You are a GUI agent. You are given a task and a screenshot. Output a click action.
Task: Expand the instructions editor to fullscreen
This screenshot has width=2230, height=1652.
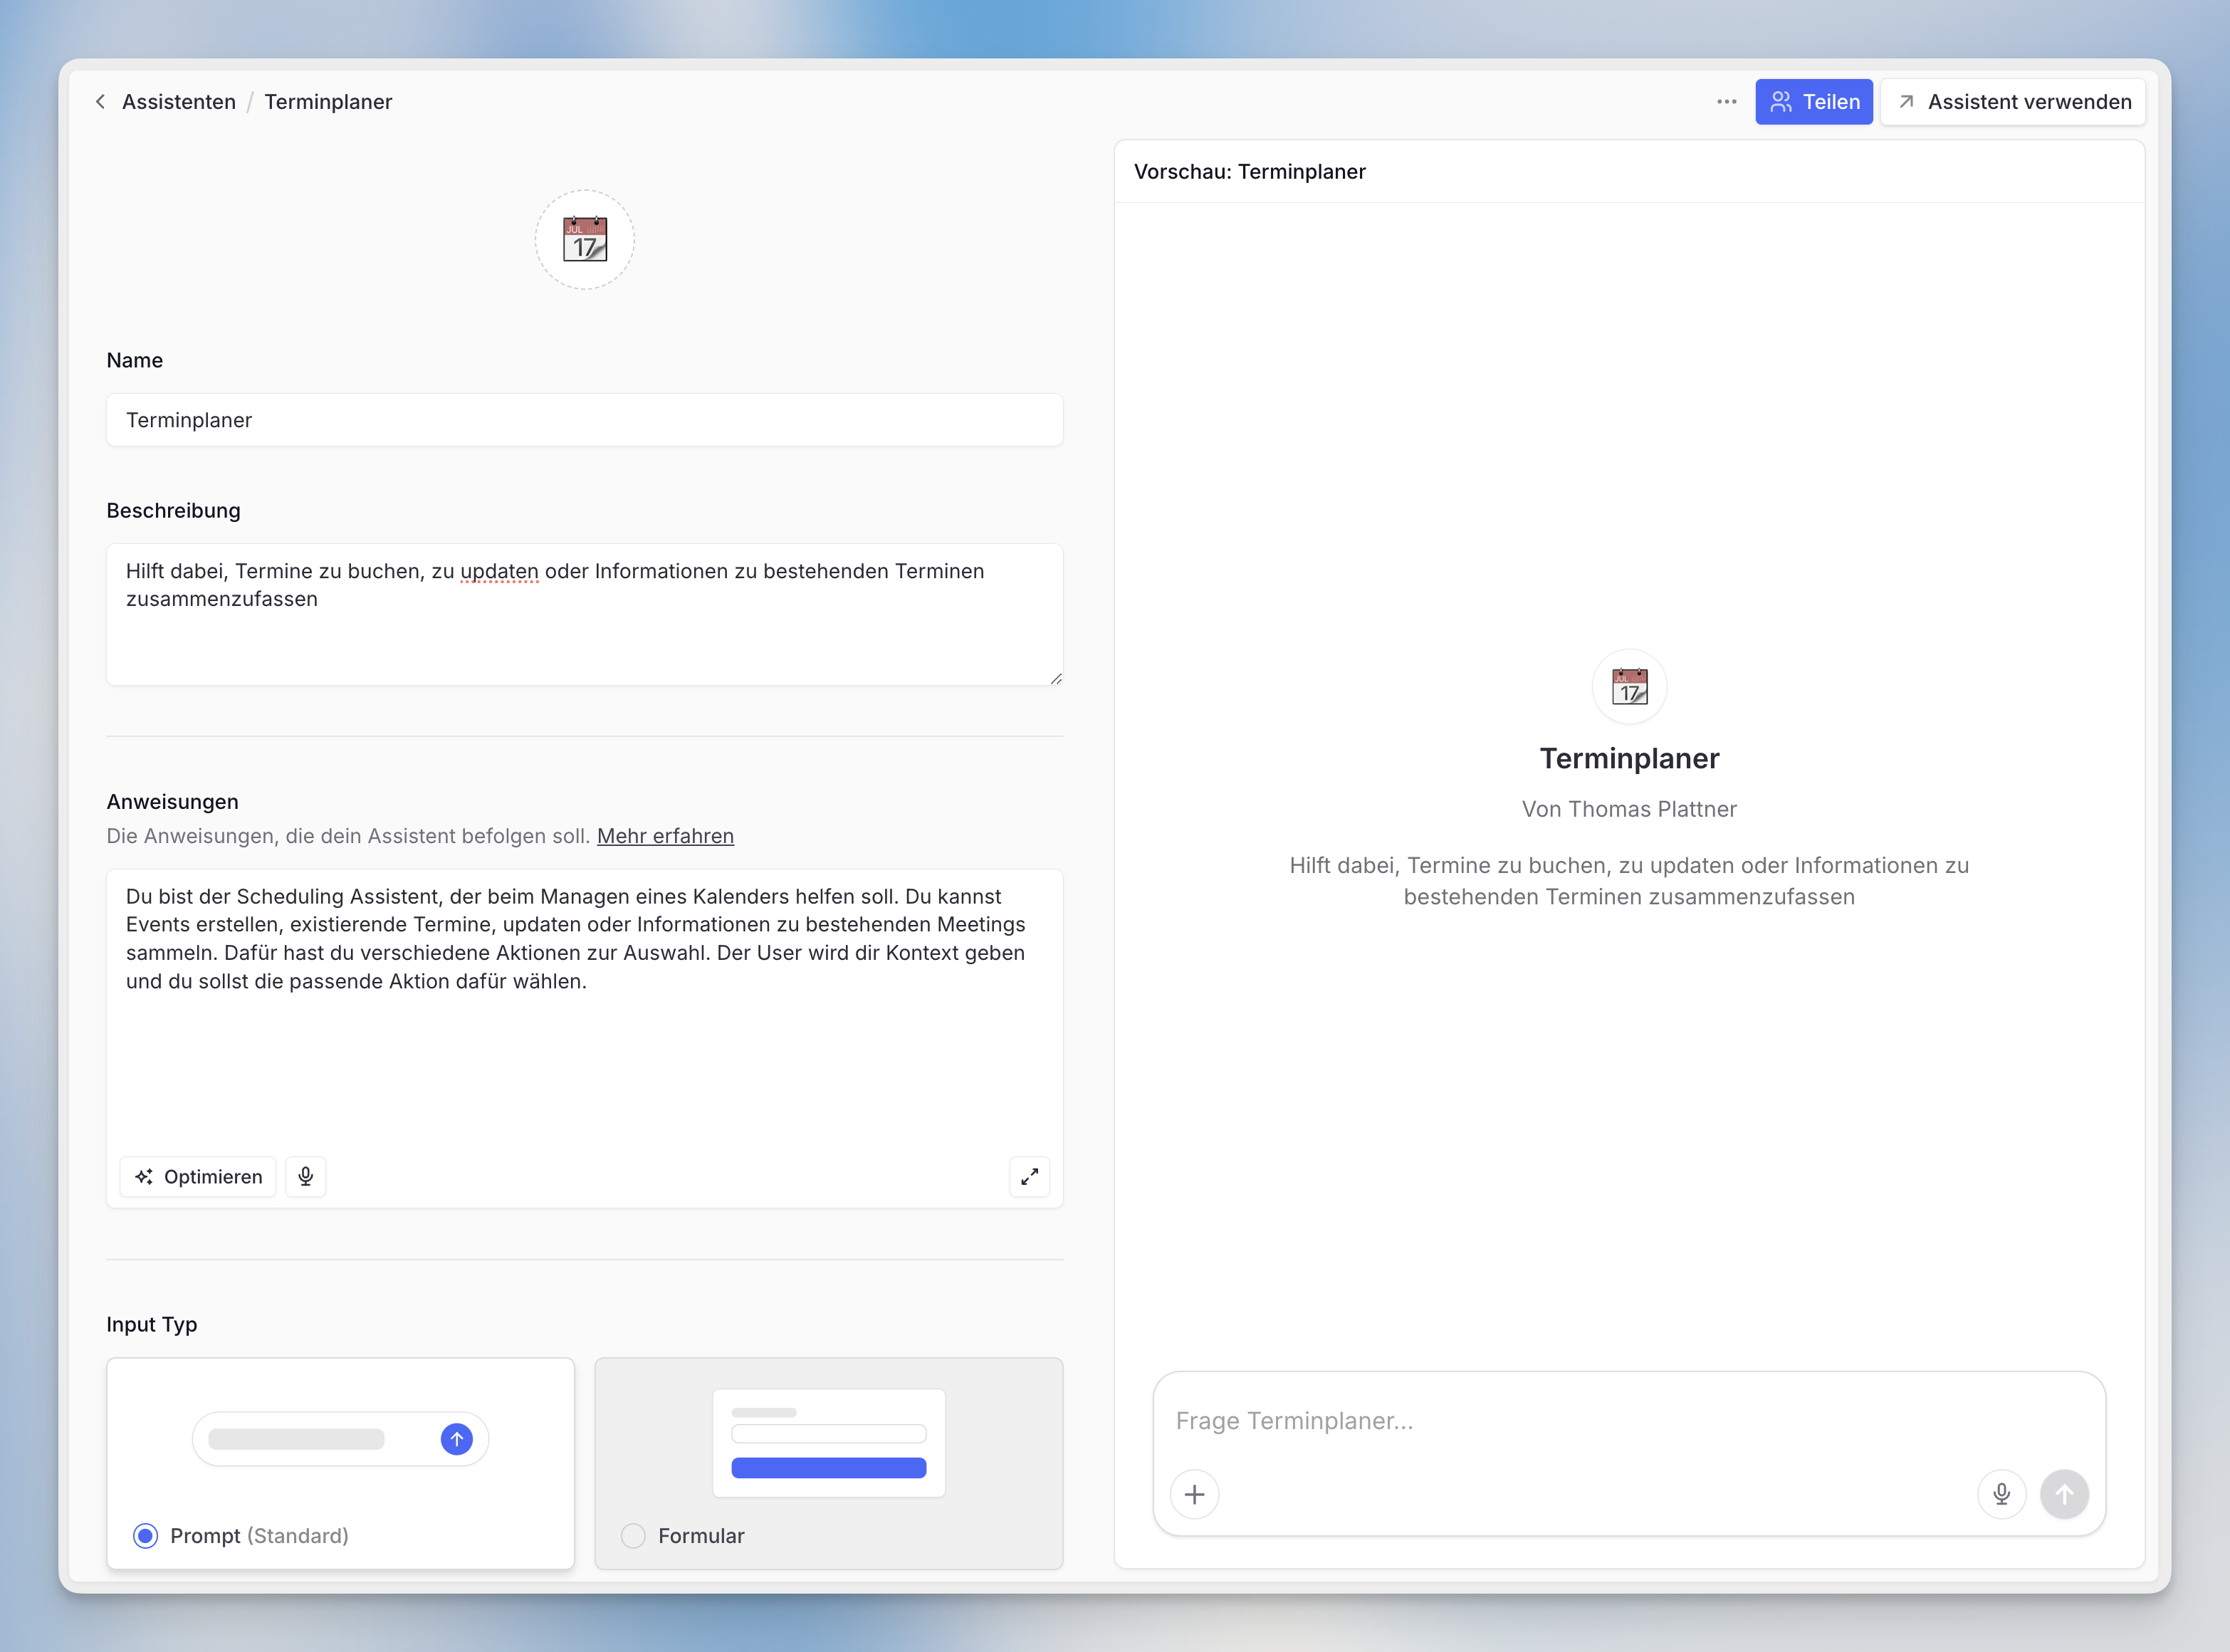pos(1029,1176)
